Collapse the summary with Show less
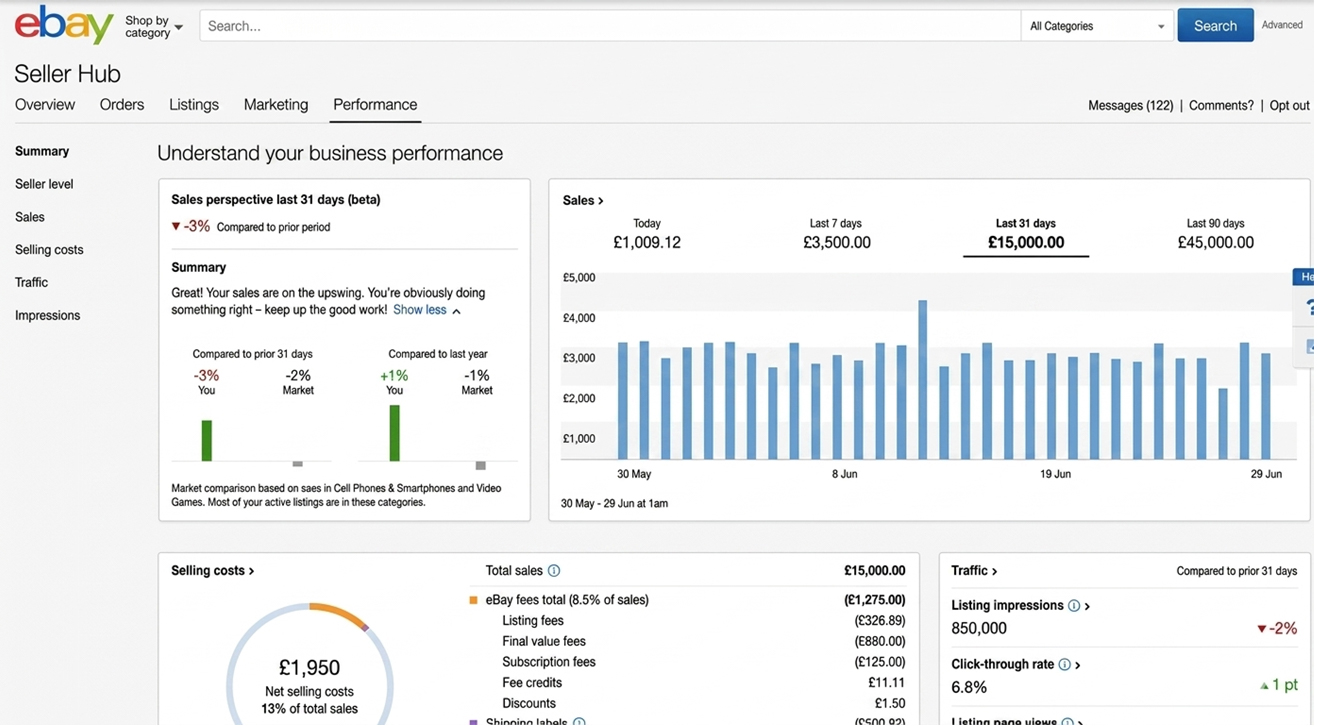This screenshot has height=726, width=1317. point(427,310)
